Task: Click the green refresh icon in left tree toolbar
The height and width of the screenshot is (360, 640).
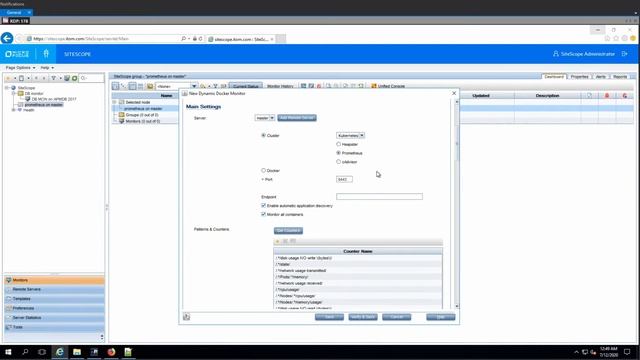Action: (x=75, y=78)
